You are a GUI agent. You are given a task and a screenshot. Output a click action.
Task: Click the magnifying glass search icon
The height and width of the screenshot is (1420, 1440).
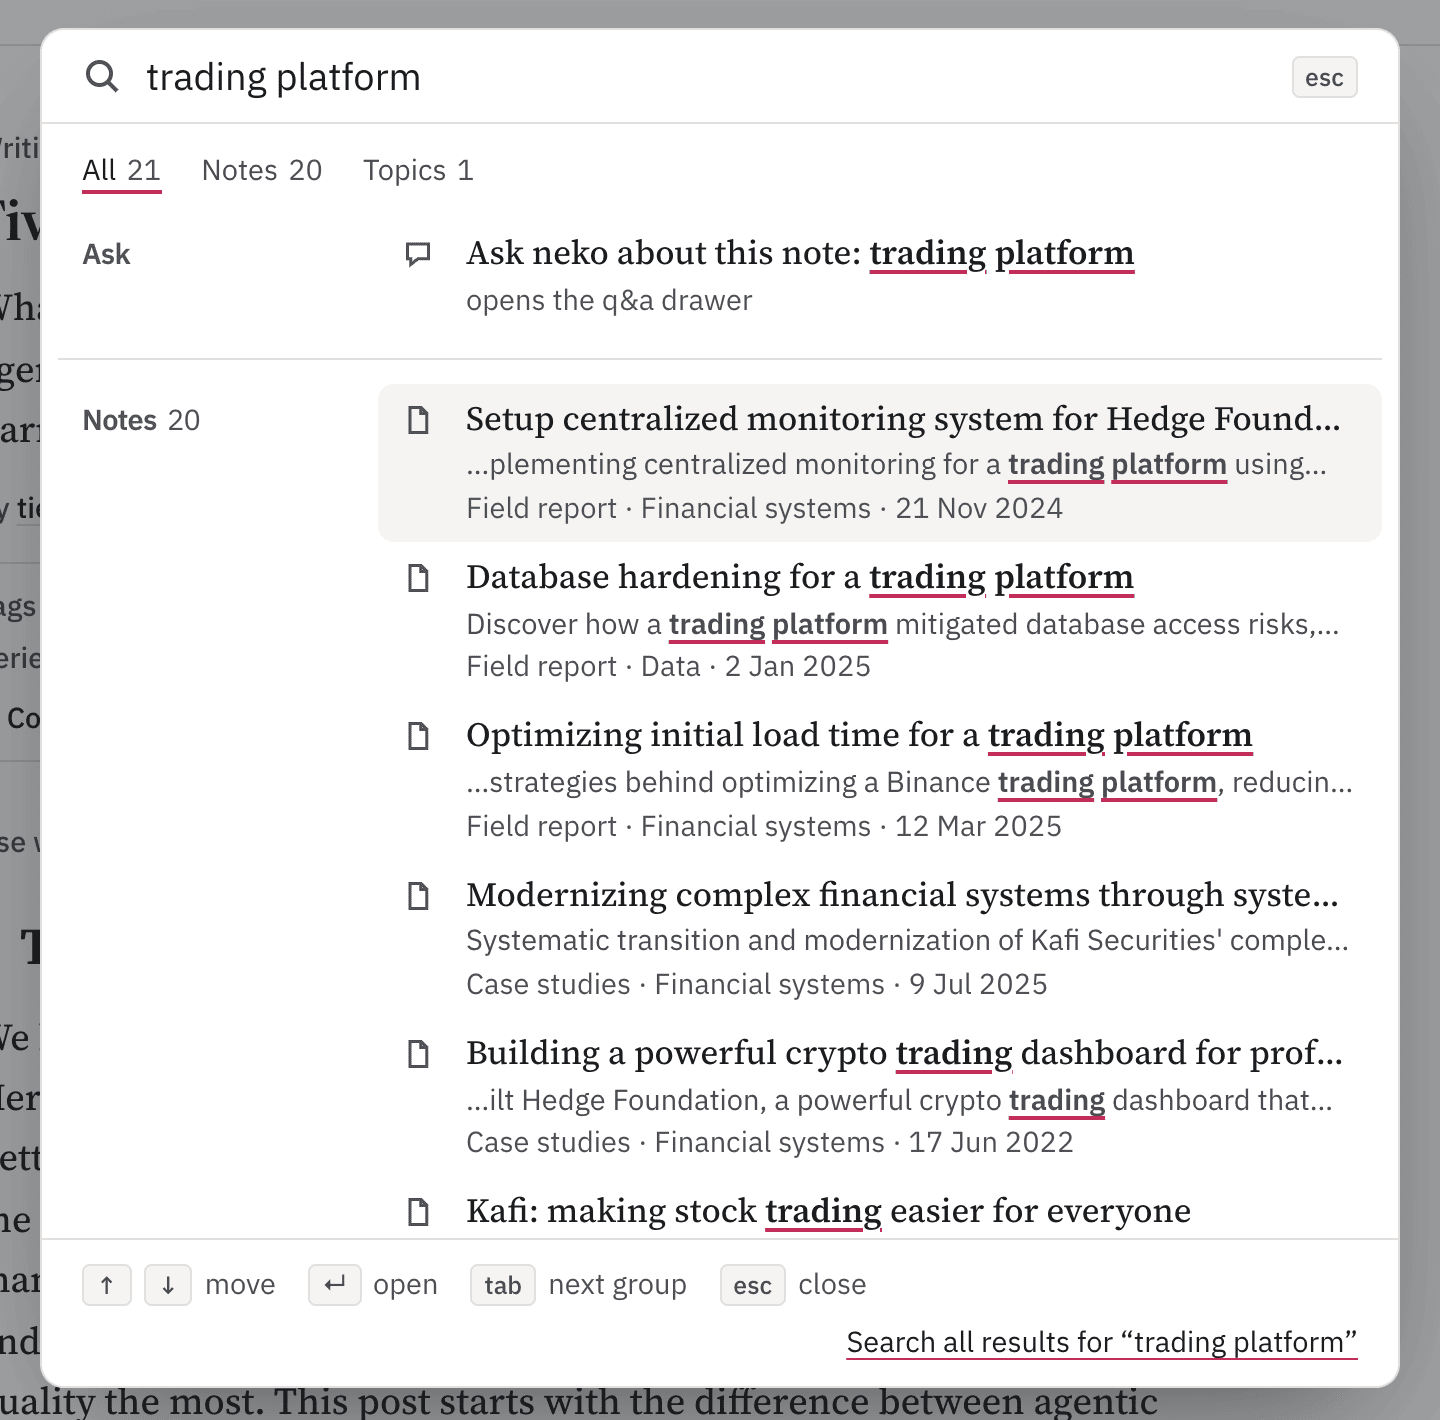pyautogui.click(x=102, y=76)
